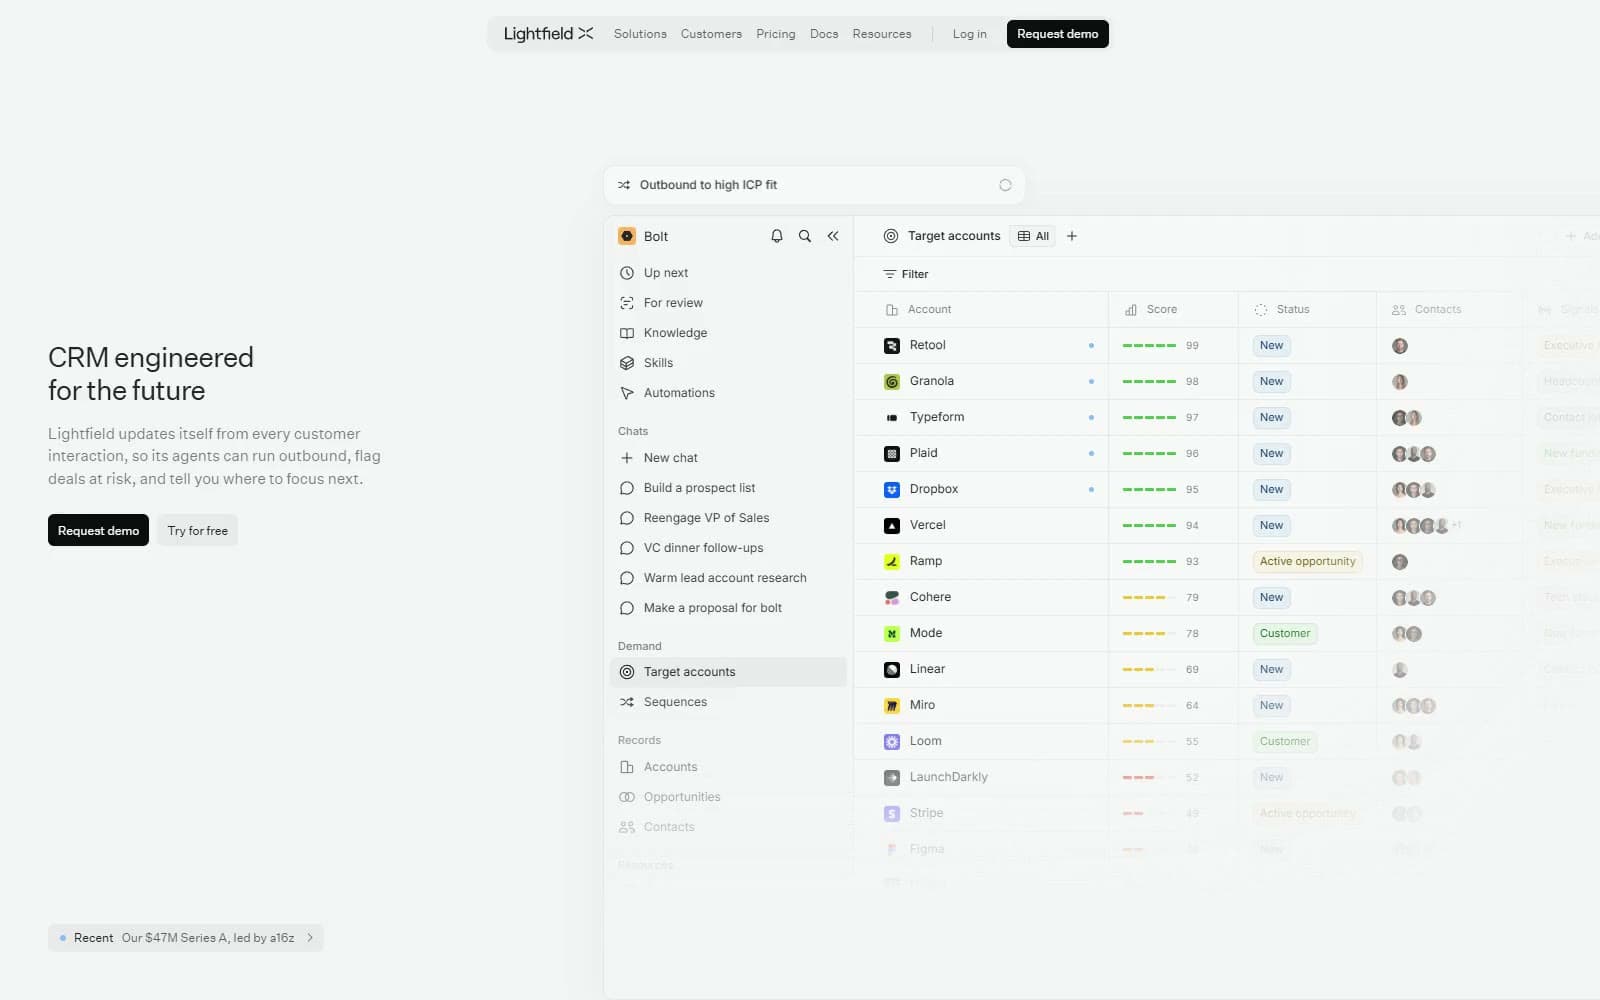This screenshot has width=1600, height=1000.
Task: Open the Reengage VP of Sales chat
Action: 728,518
